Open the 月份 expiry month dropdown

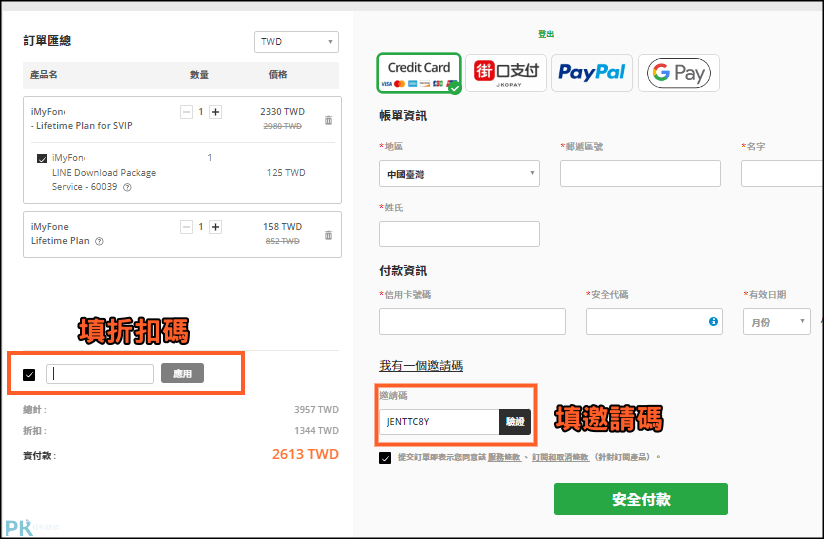pyautogui.click(x=777, y=322)
